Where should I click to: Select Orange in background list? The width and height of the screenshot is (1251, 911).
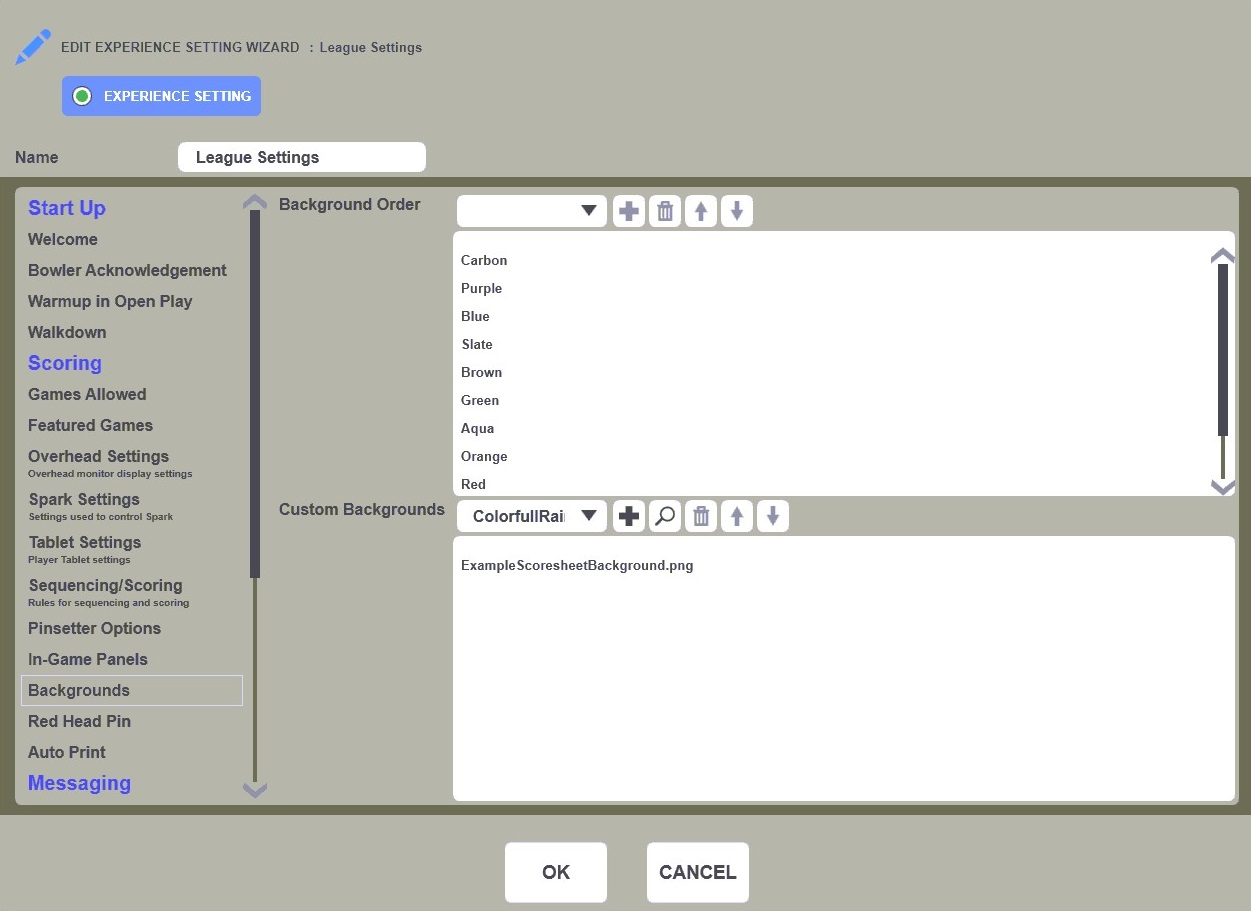click(x=484, y=456)
